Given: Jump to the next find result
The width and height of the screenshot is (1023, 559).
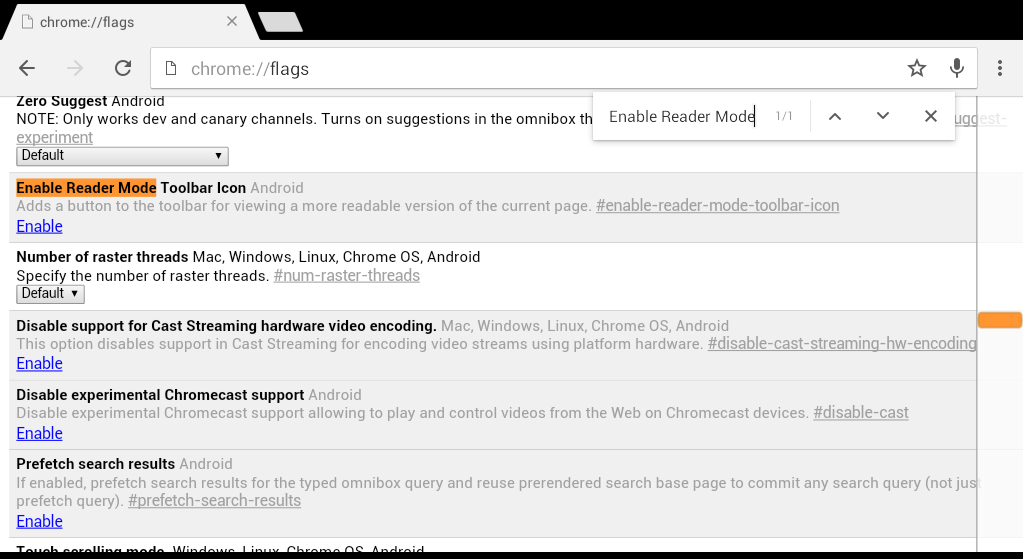Looking at the screenshot, I should pos(883,116).
